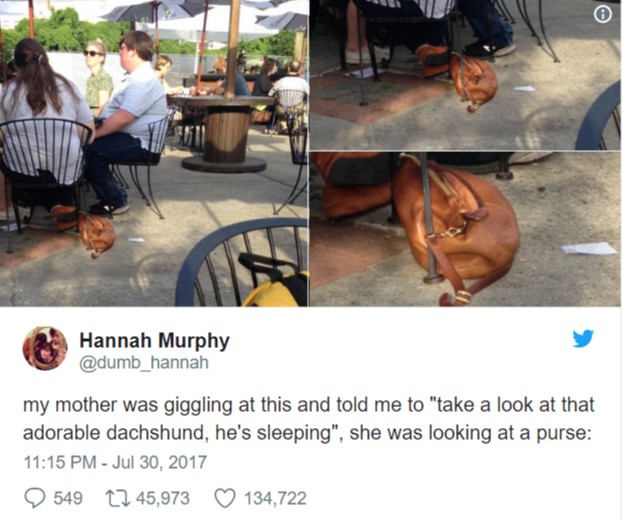The width and height of the screenshot is (622, 520).
Task: Click the 45,973 retweets count
Action: click(x=161, y=497)
